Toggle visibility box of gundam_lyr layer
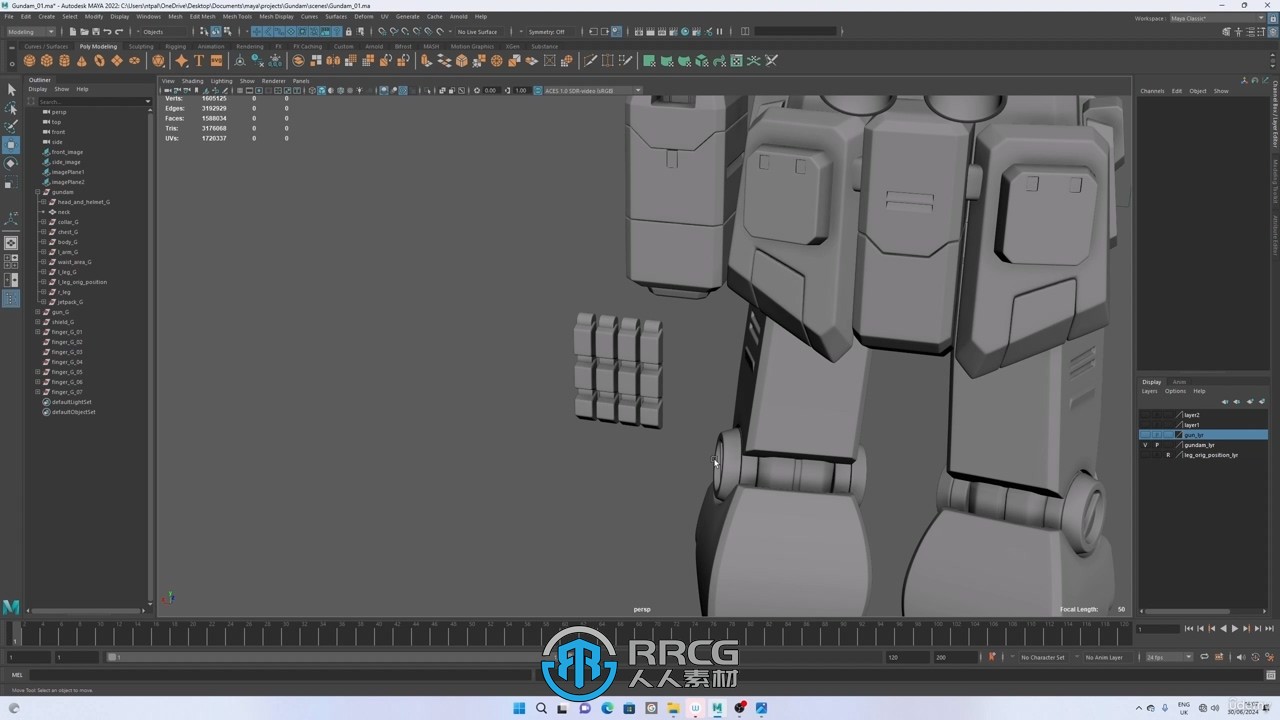The height and width of the screenshot is (720, 1280). [1146, 445]
